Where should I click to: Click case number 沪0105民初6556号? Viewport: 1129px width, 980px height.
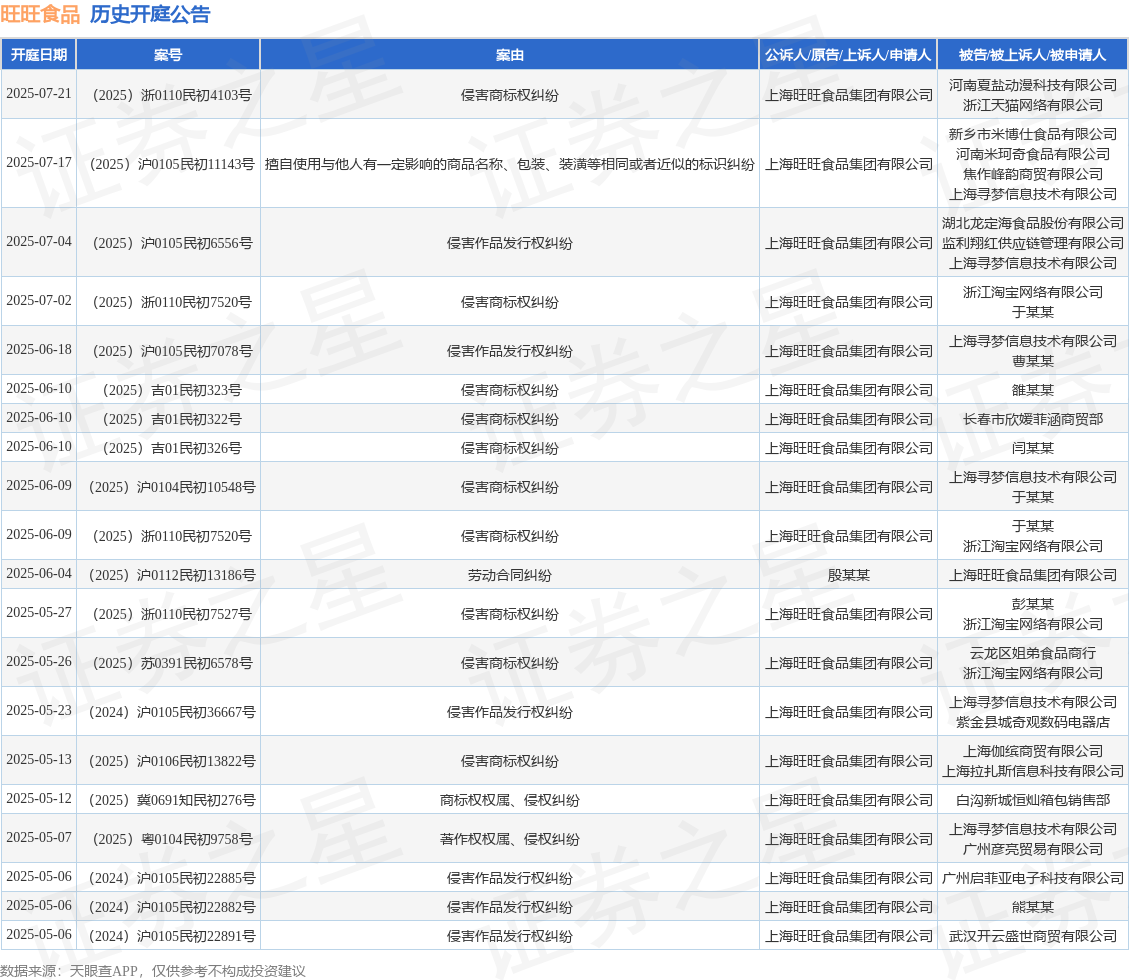tap(172, 243)
